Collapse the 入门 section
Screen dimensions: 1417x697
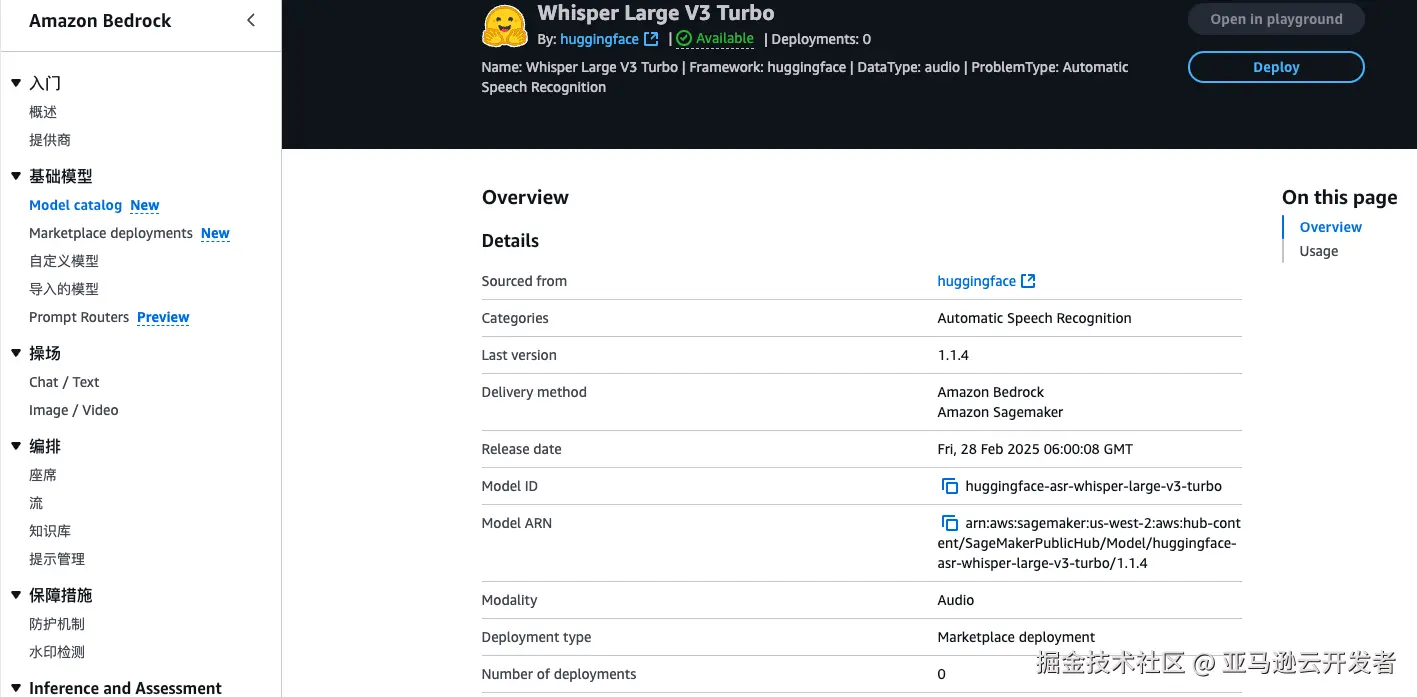[x=16, y=83]
